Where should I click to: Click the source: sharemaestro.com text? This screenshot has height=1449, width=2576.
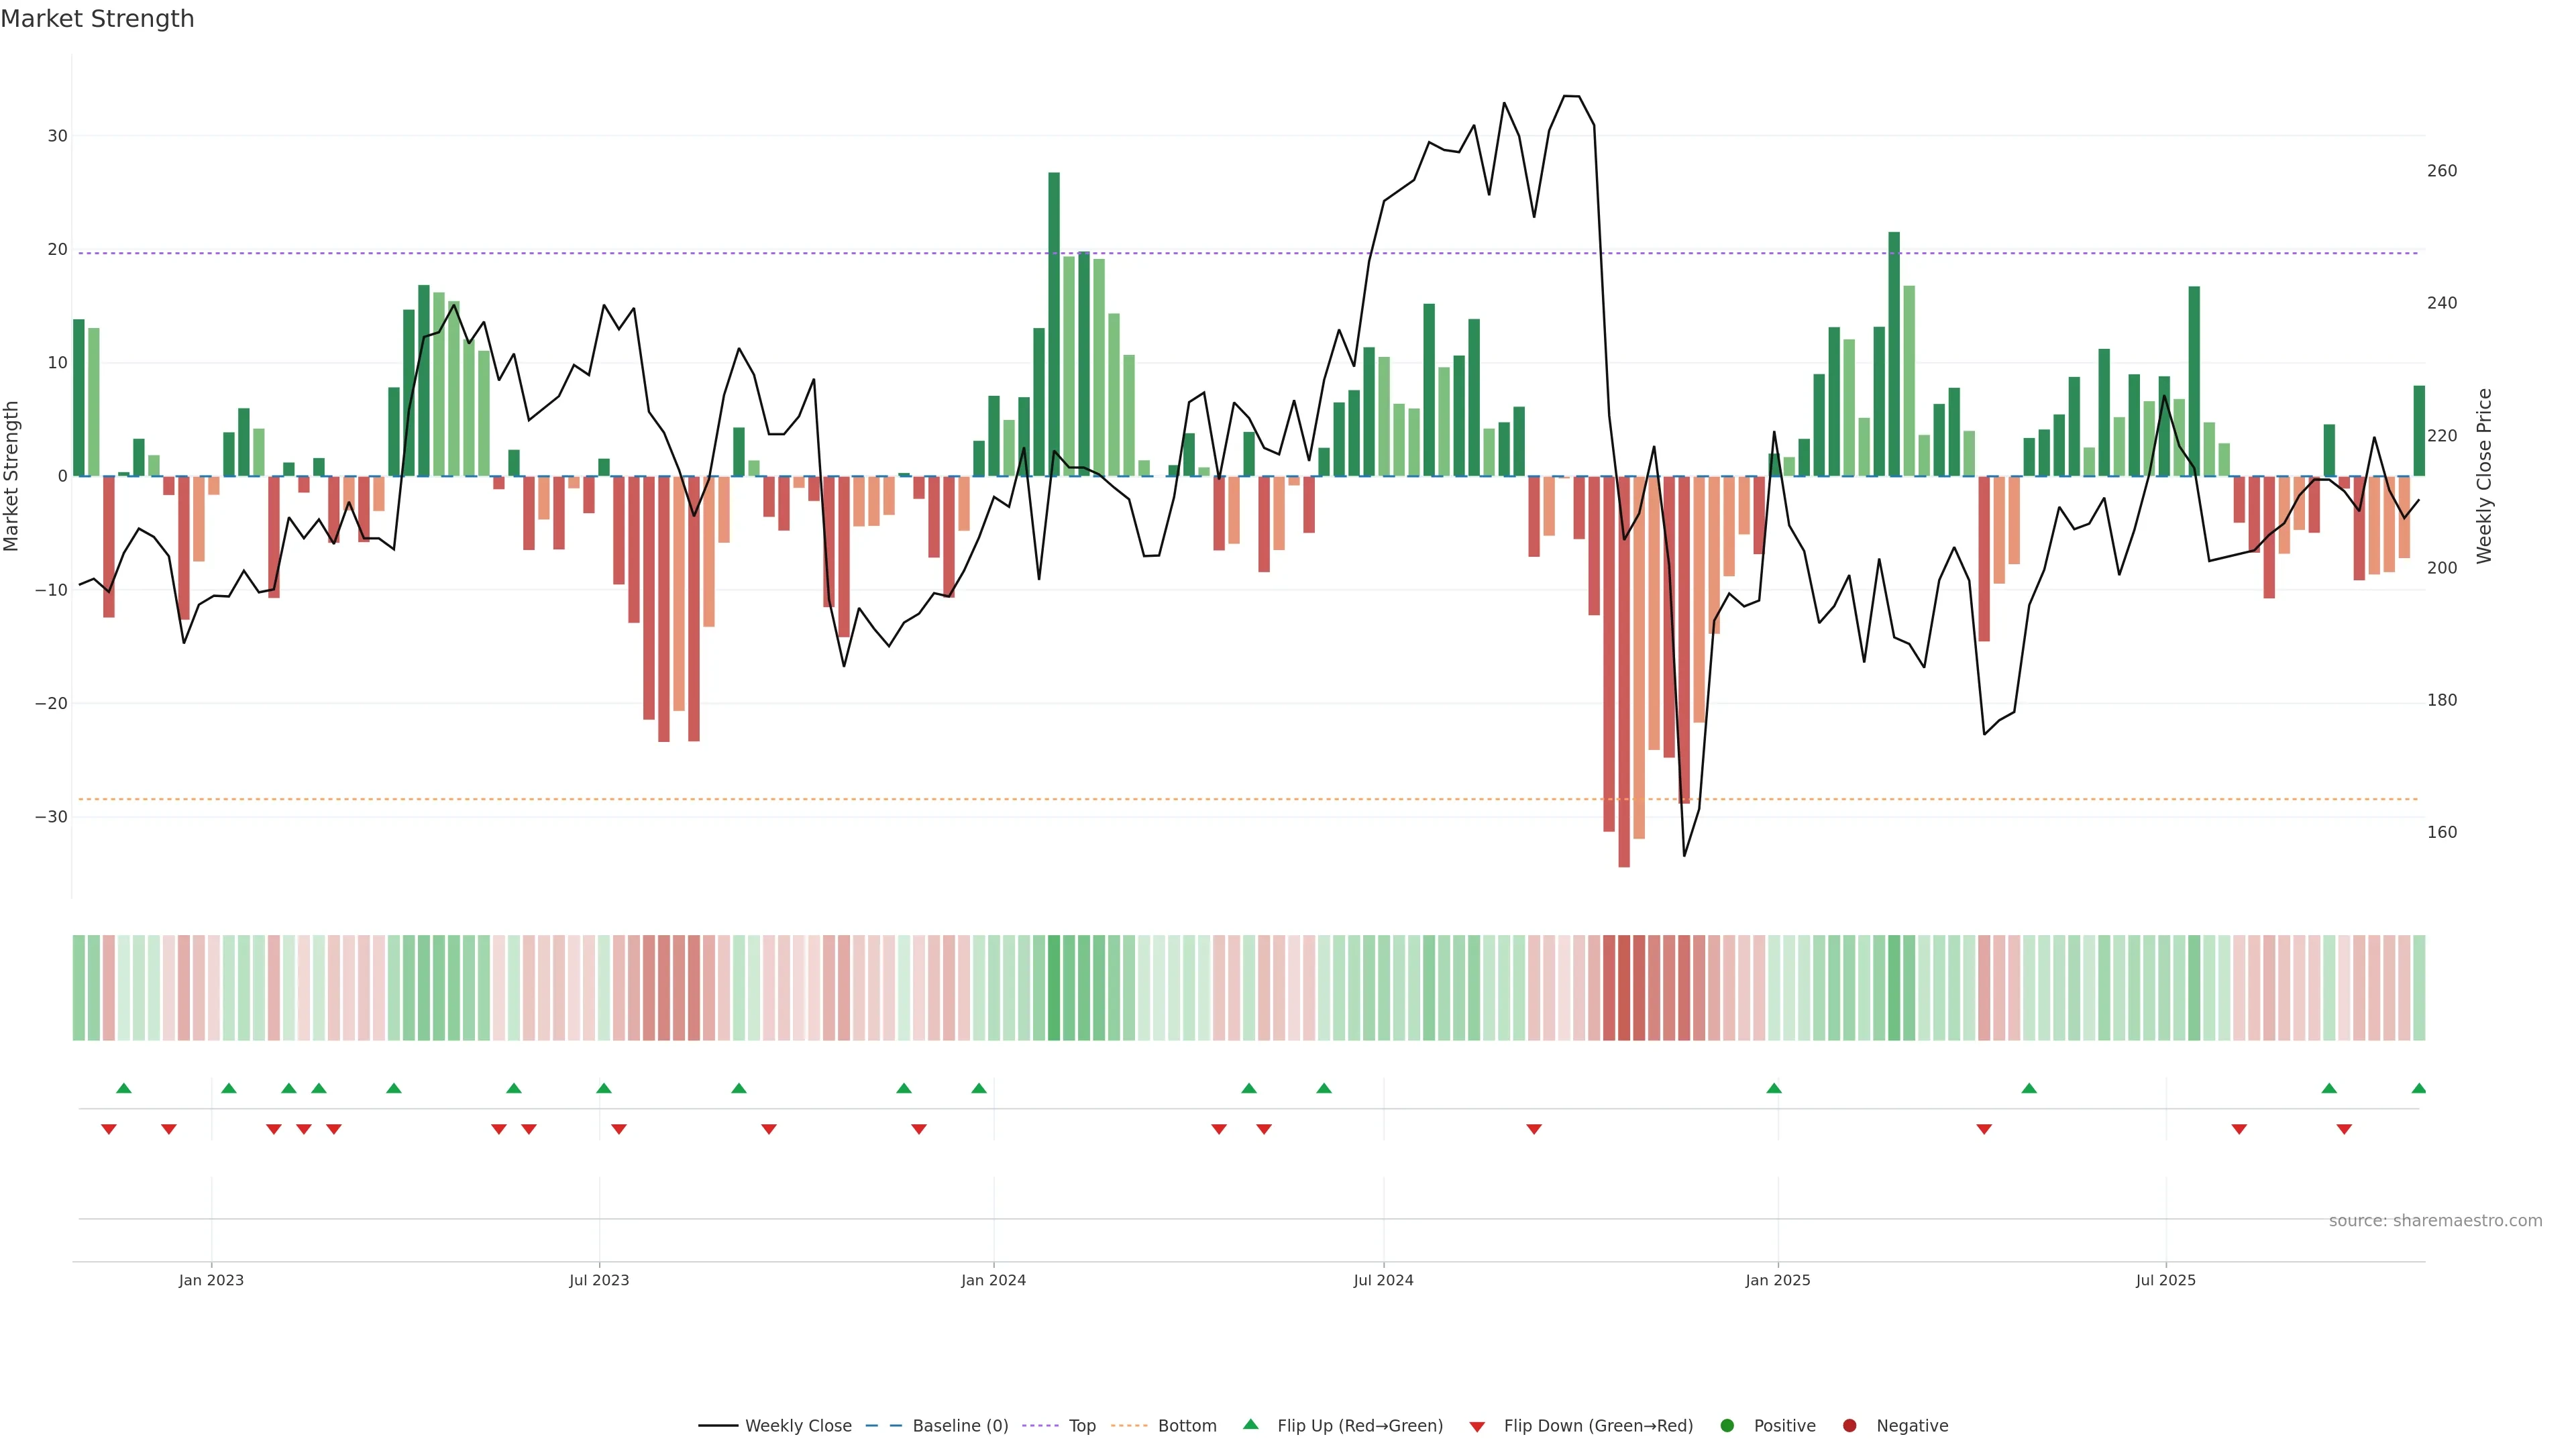2435,1221
